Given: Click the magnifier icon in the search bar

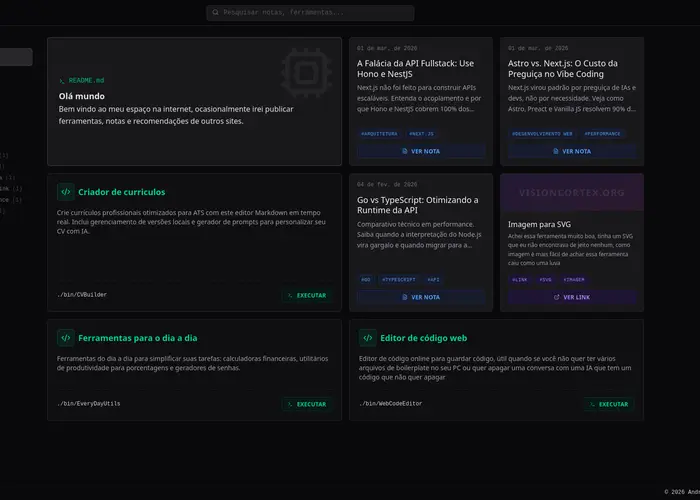Looking at the screenshot, I should click(x=216, y=12).
